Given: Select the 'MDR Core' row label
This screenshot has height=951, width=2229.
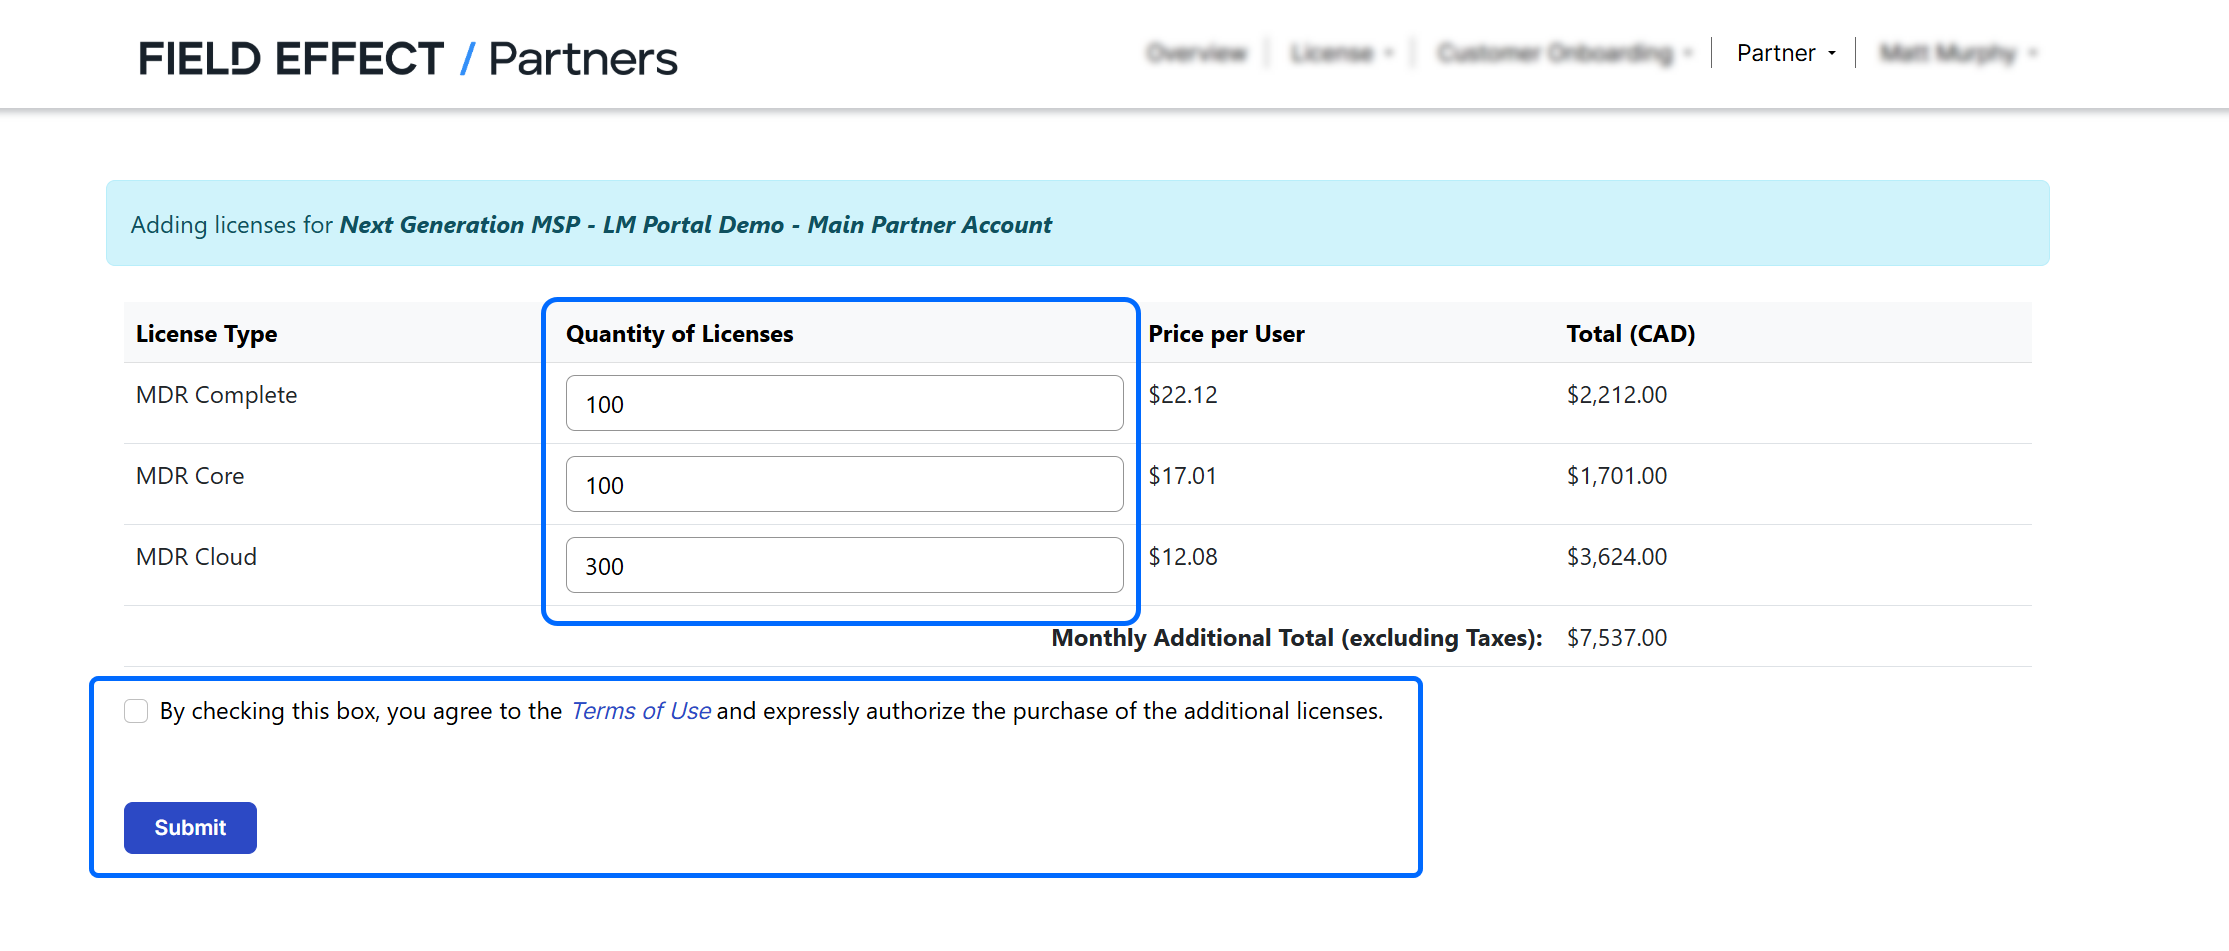Looking at the screenshot, I should [190, 476].
